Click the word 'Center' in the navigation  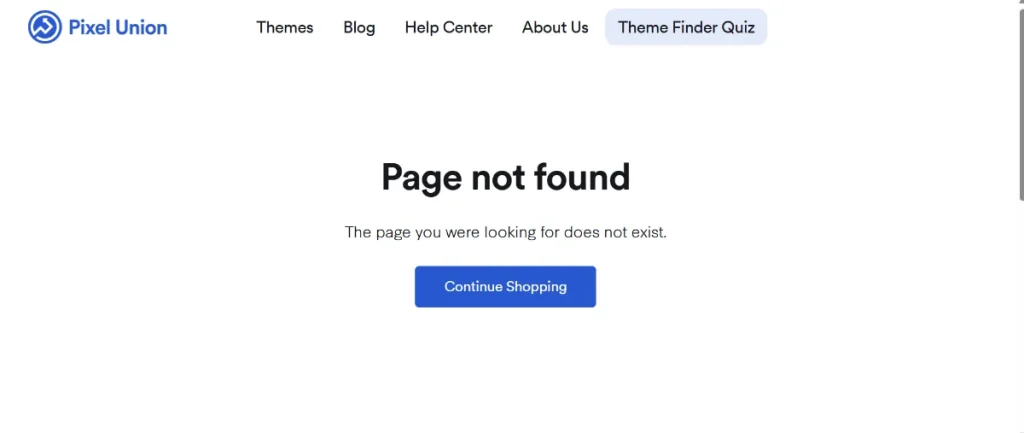[468, 27]
